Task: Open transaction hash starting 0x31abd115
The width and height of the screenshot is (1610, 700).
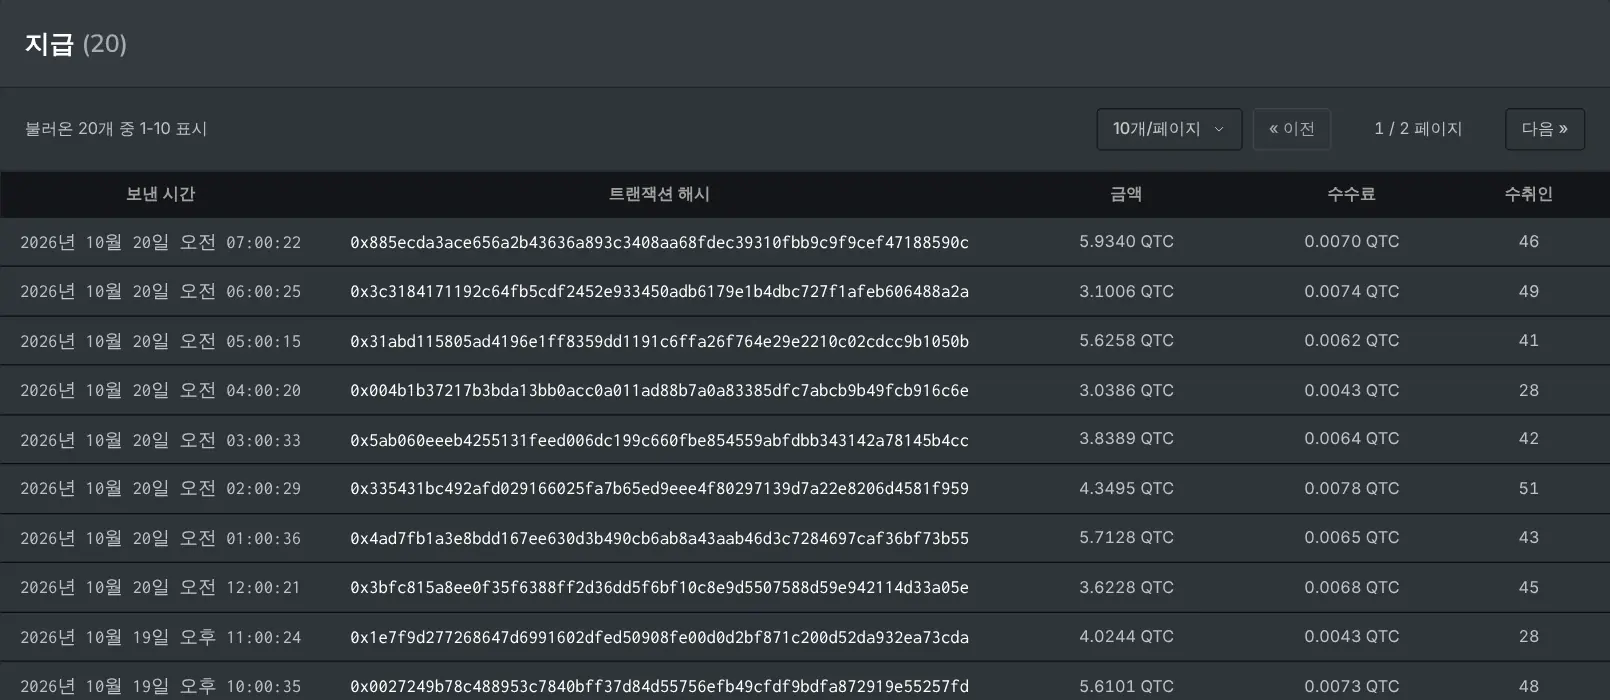Action: (659, 341)
